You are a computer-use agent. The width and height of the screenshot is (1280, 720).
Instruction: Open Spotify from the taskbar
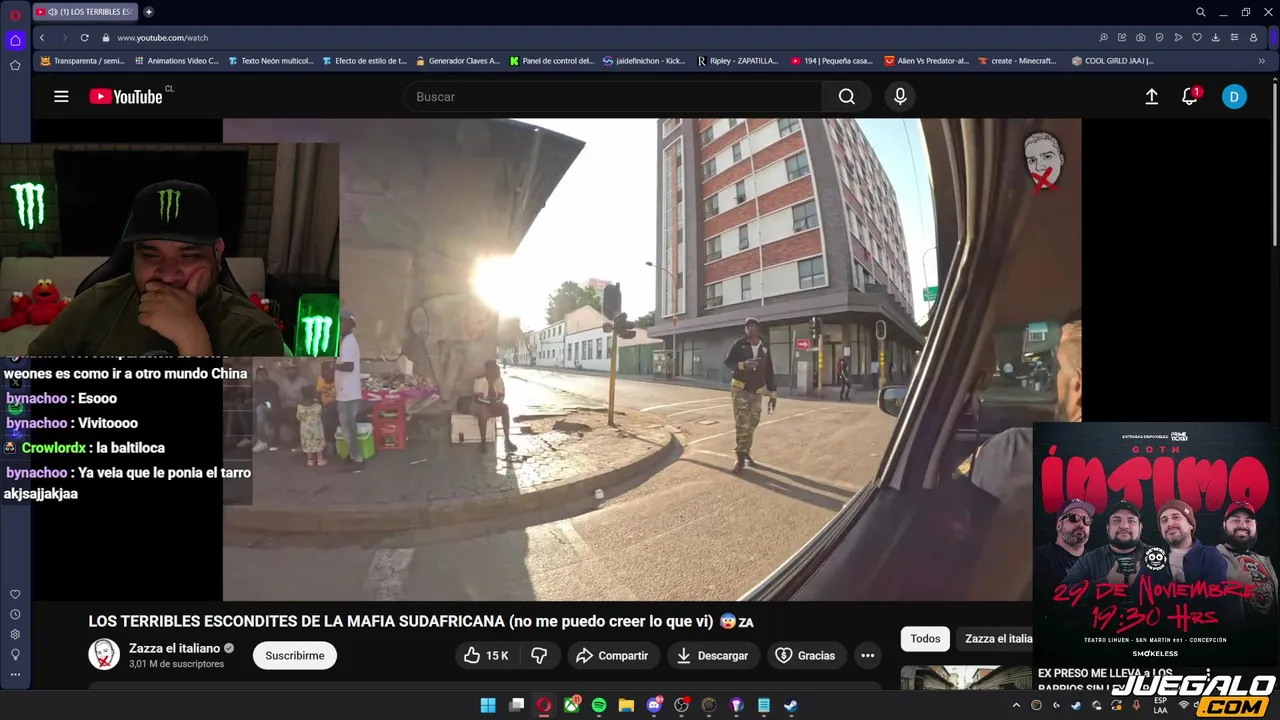599,705
